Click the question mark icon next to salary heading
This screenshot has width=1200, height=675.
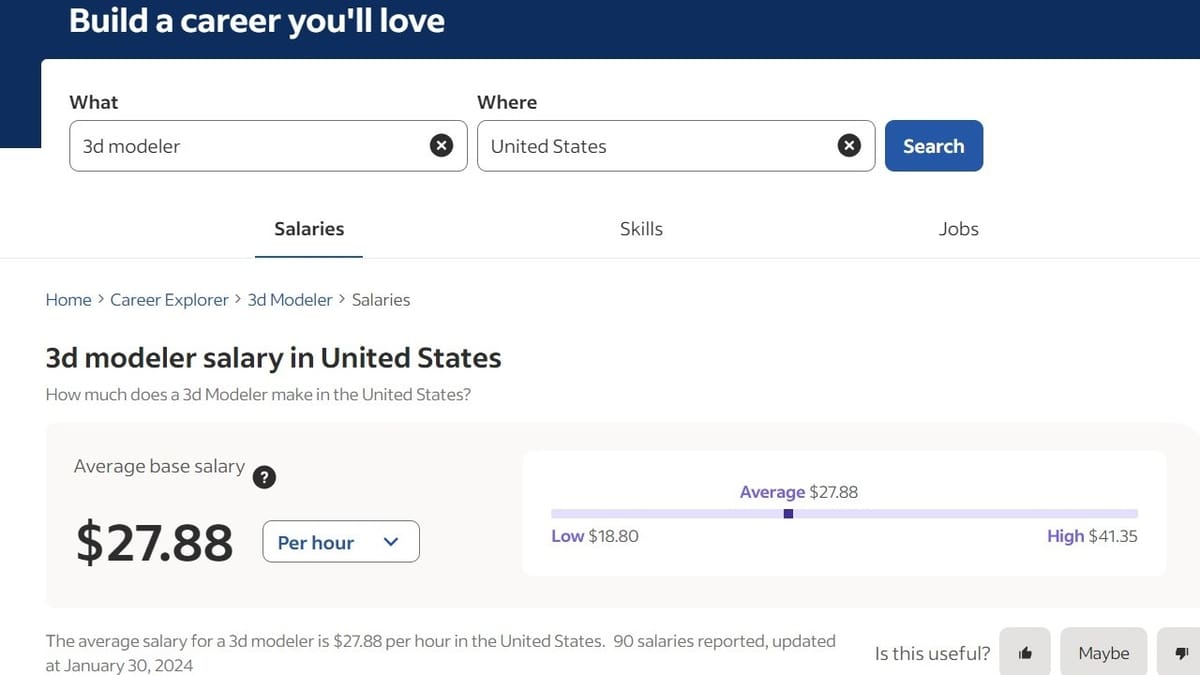click(264, 477)
